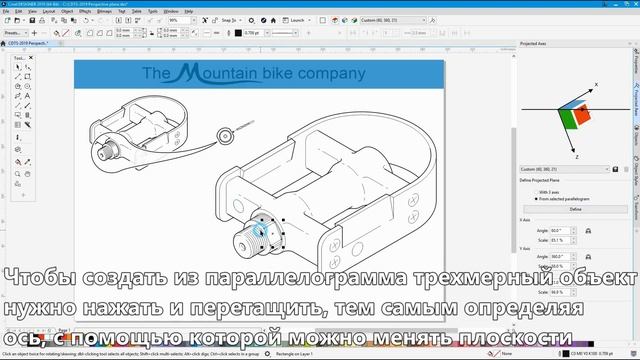Click the vertical scrollbar of the canvas

[x=513, y=190]
